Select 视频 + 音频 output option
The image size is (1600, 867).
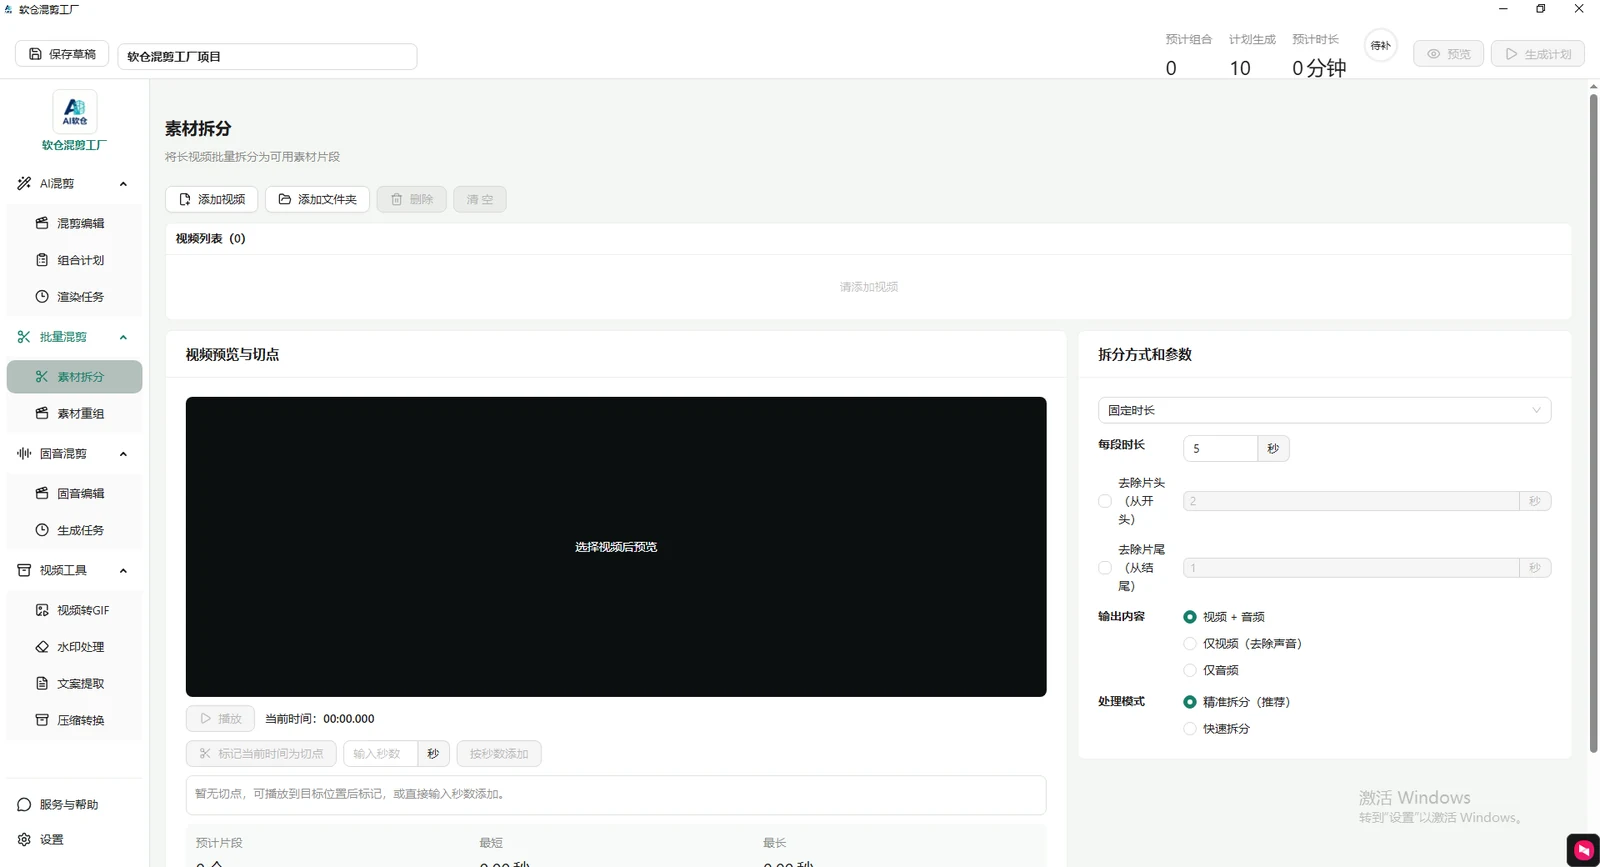coord(1190,617)
